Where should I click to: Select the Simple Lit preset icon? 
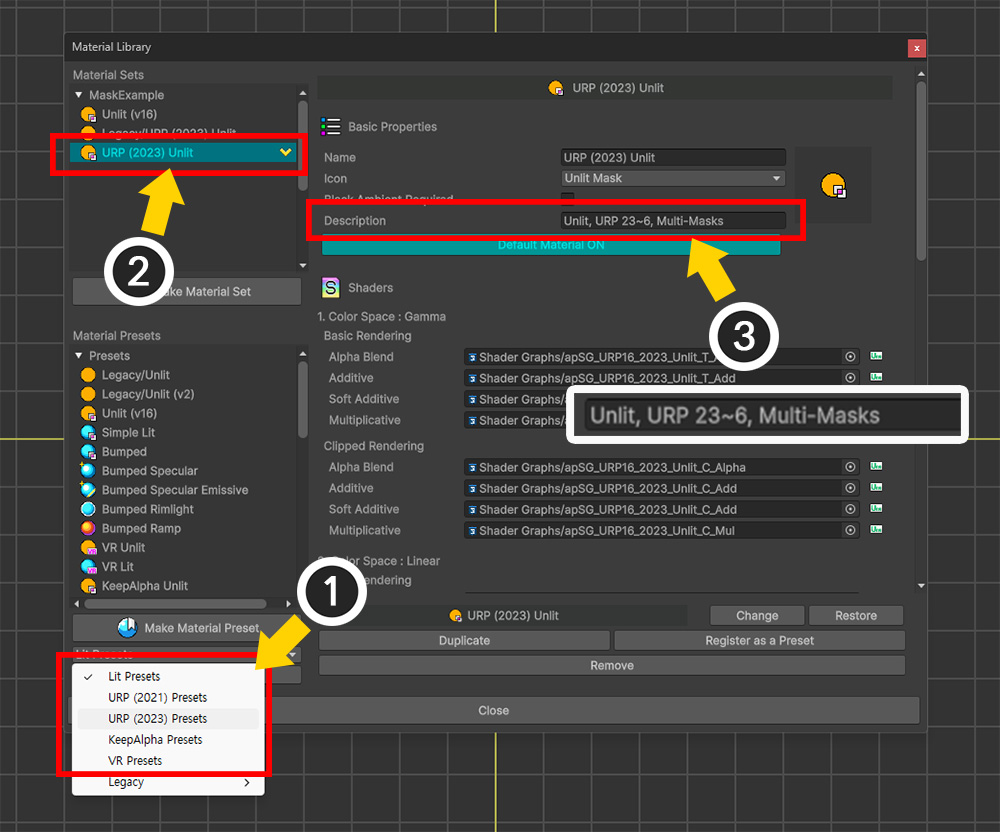coord(88,433)
